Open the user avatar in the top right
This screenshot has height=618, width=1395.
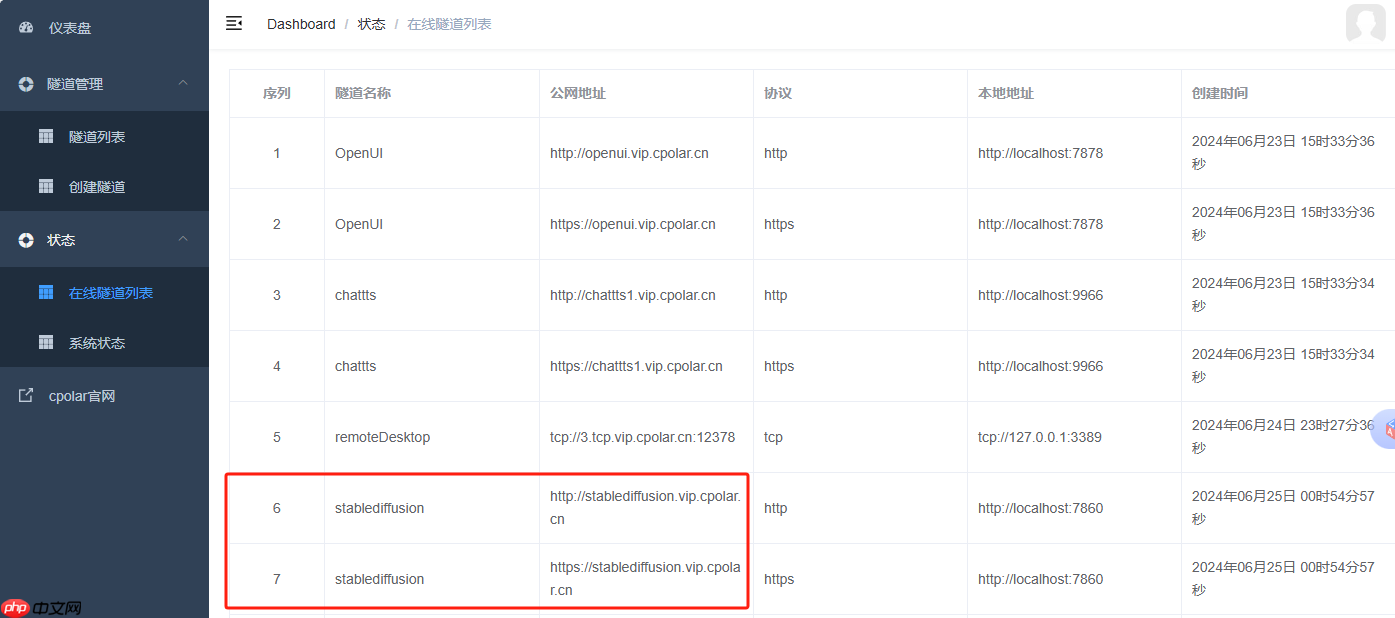tap(1365, 22)
